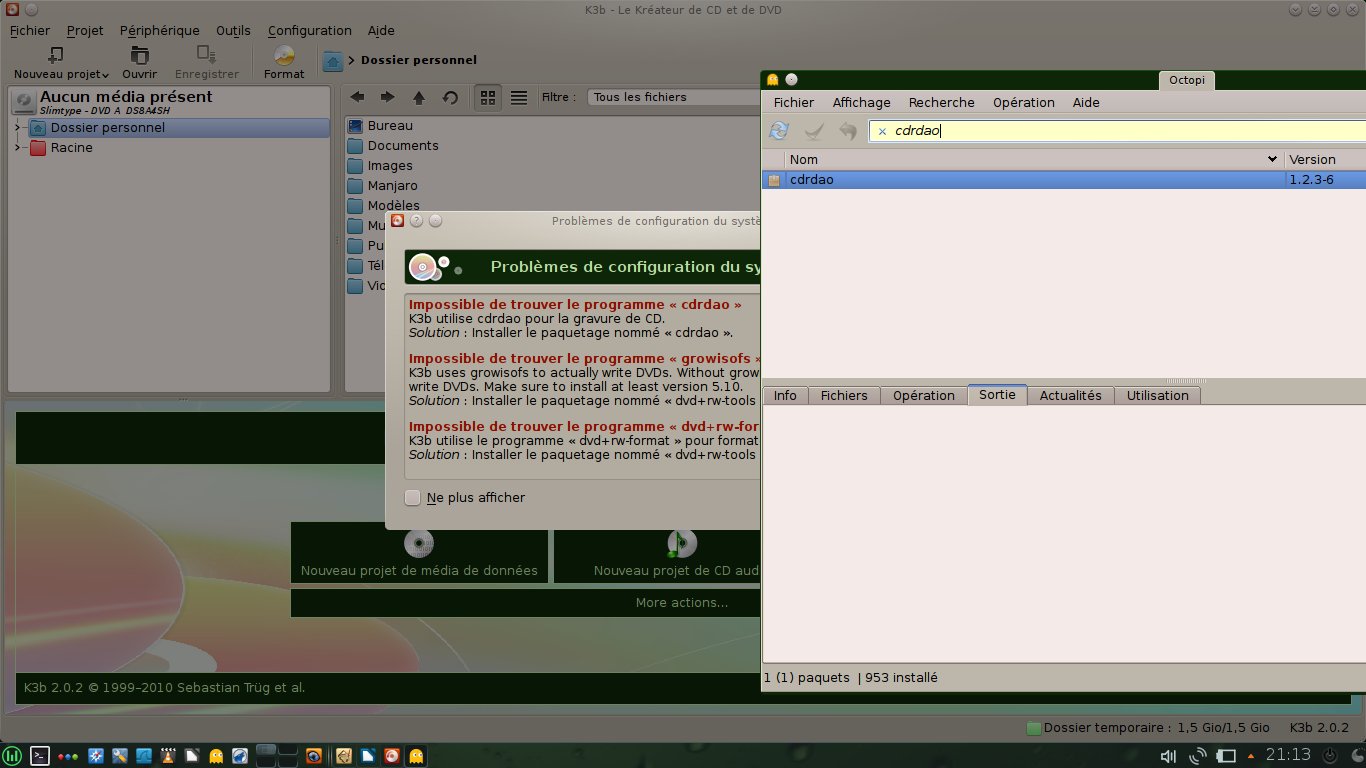1366x768 pixels.
Task: Open the Périphérique menu in K3b
Action: pyautogui.click(x=159, y=30)
